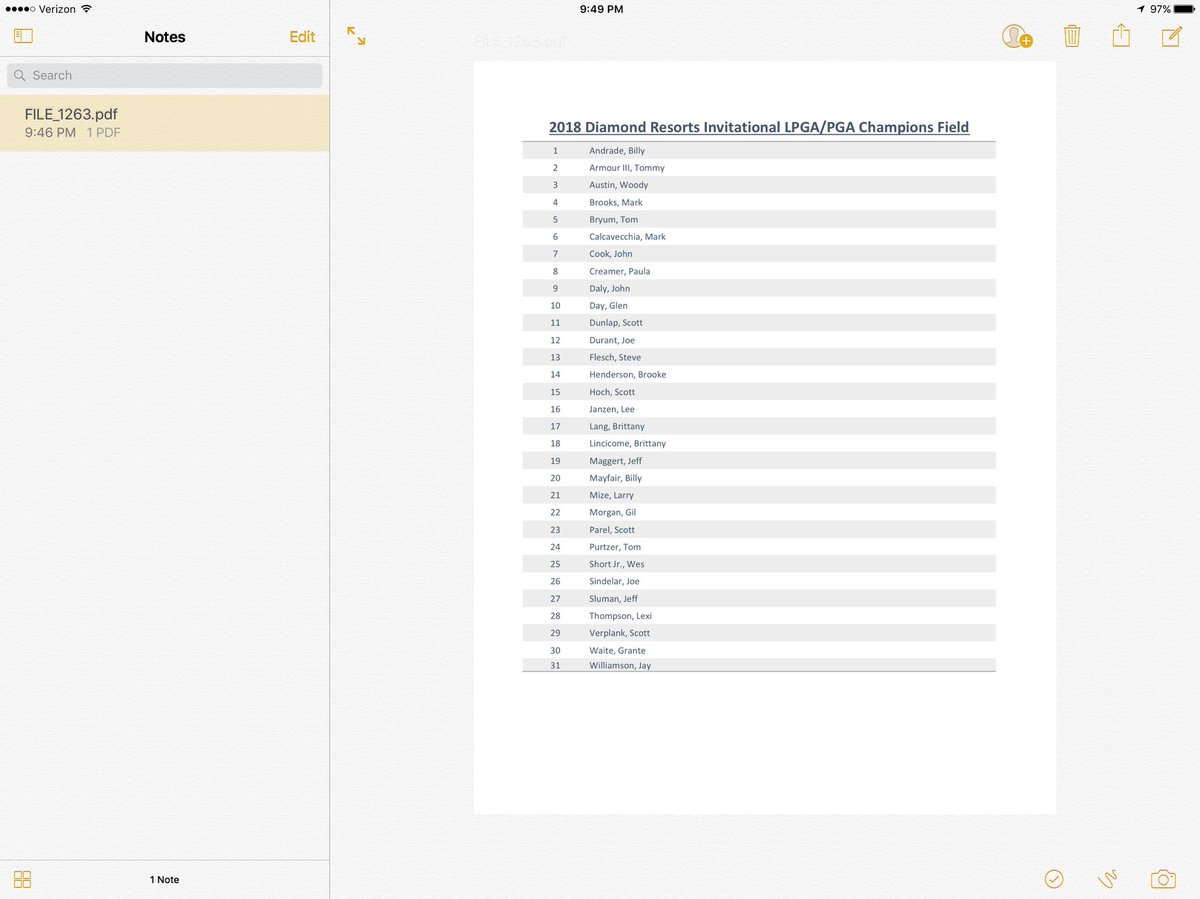Select row 'Henderson, Brooke'
This screenshot has height=899, width=1200.
click(x=759, y=375)
